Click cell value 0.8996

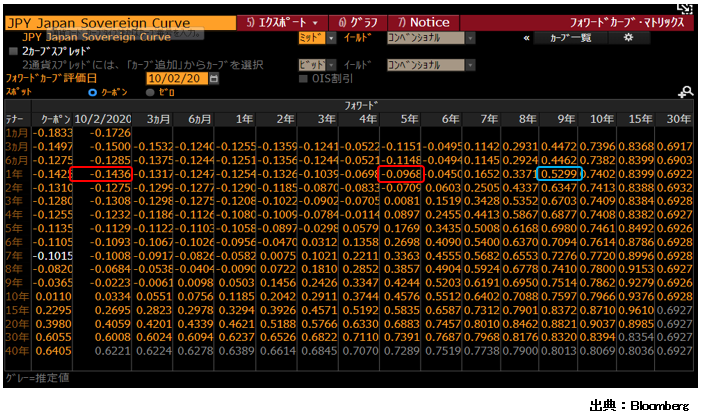[x=636, y=255]
